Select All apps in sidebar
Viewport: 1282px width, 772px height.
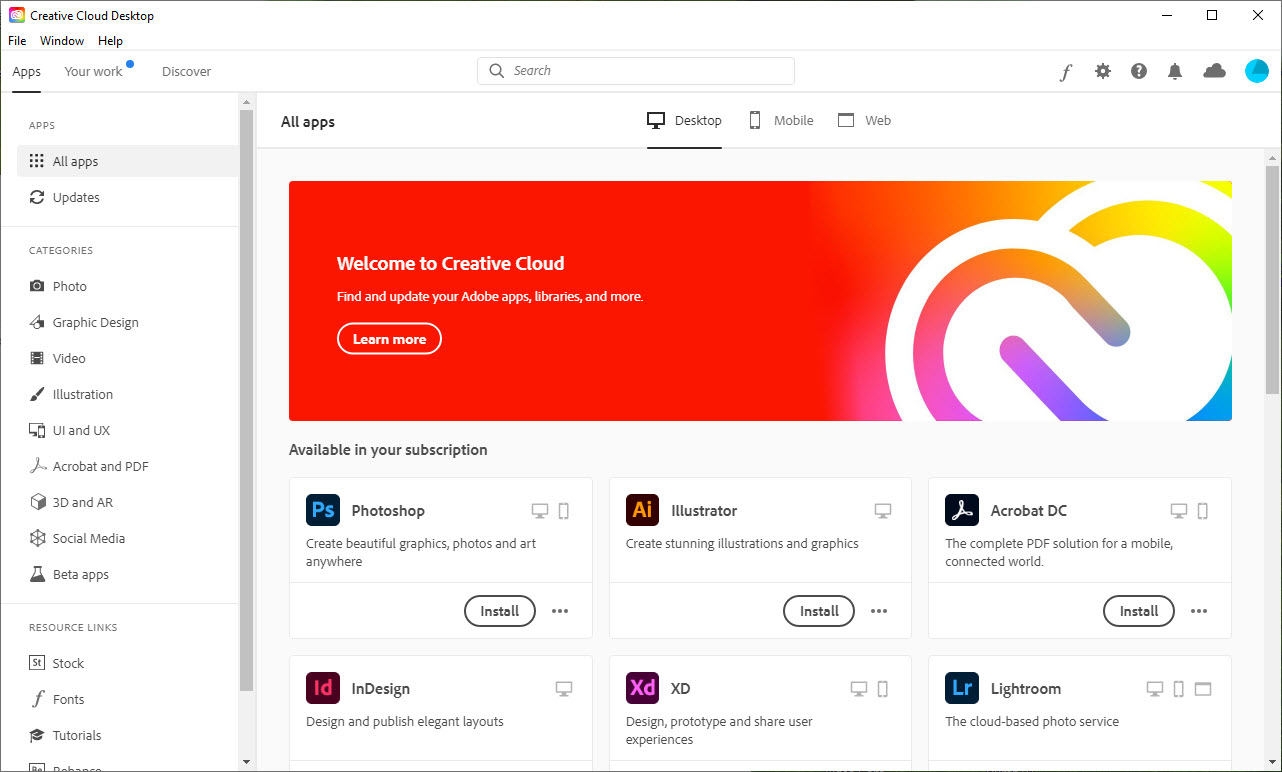coord(127,161)
